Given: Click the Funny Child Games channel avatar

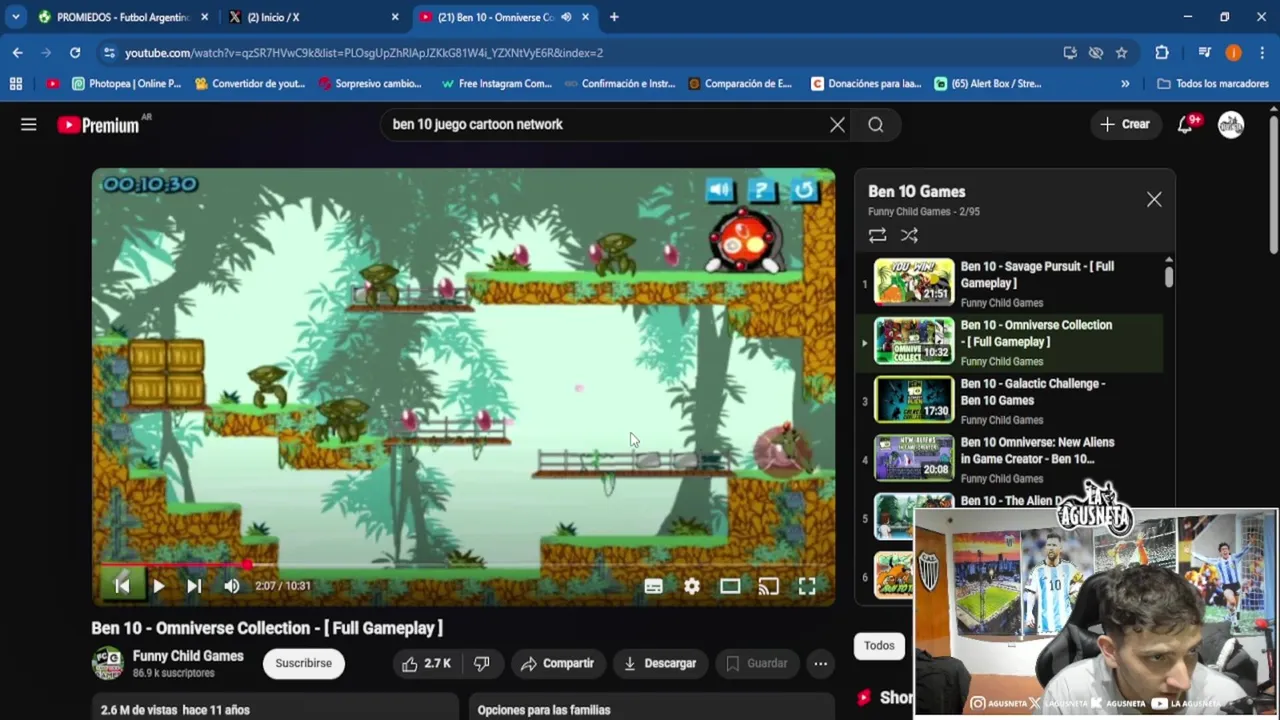Looking at the screenshot, I should [107, 663].
